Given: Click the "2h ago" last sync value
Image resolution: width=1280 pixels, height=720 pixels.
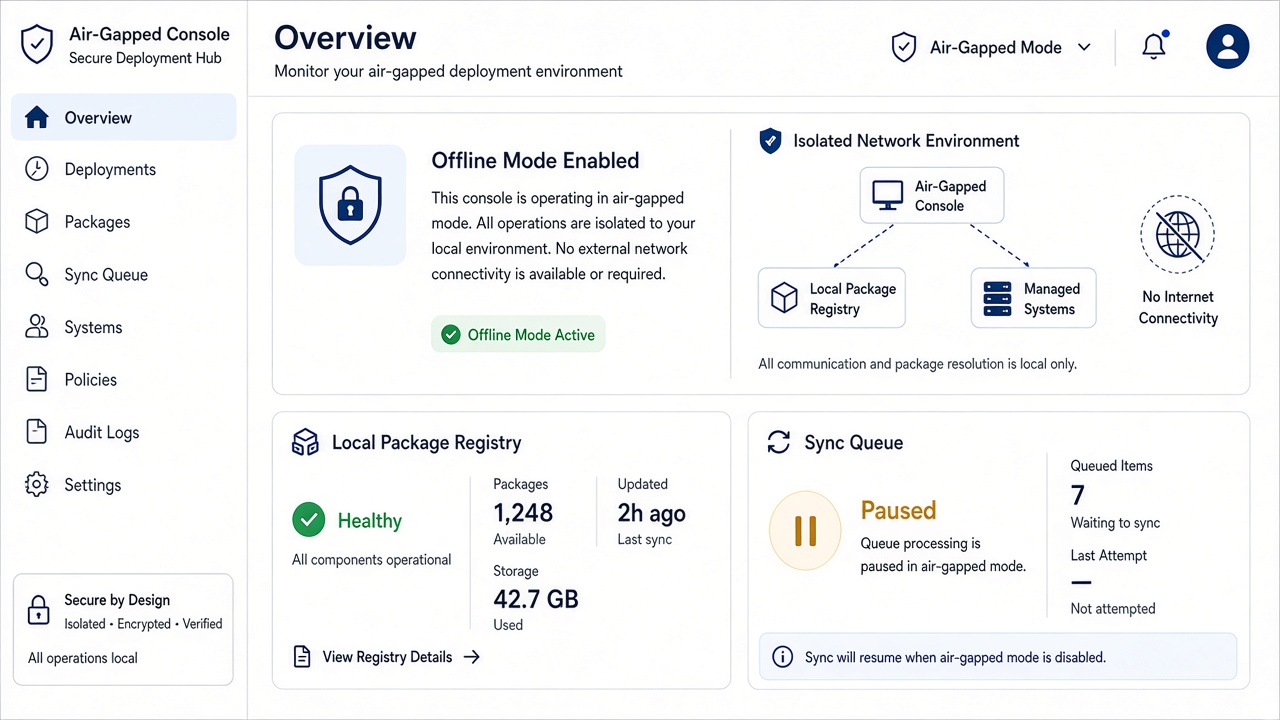Looking at the screenshot, I should (x=652, y=513).
